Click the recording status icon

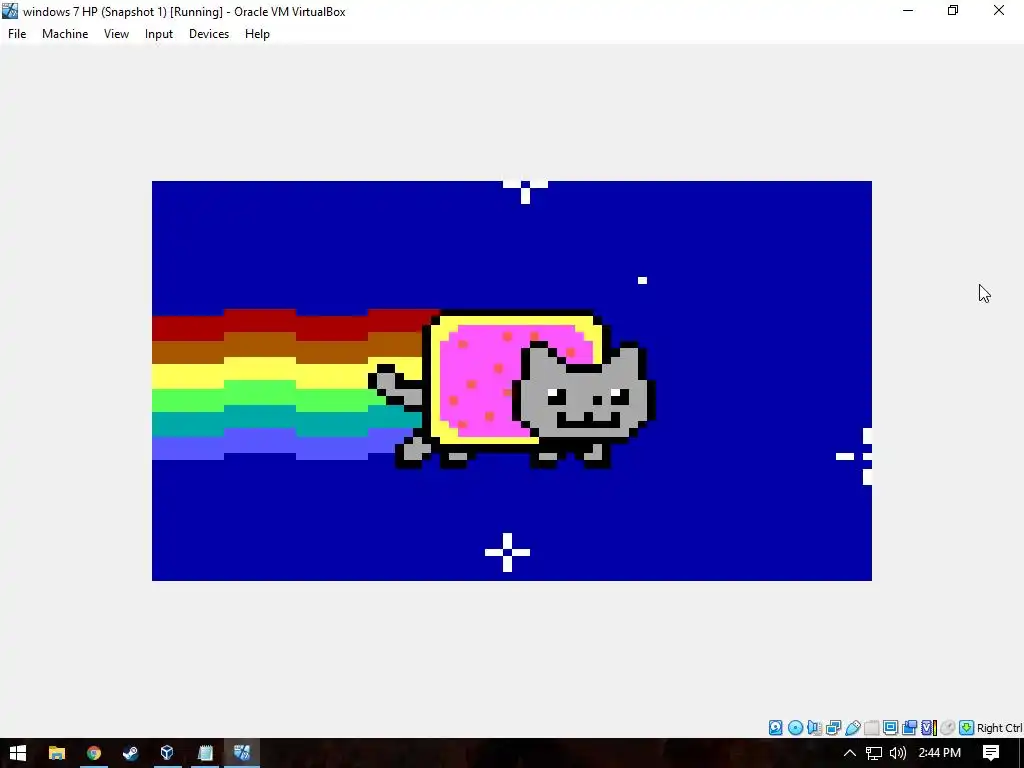tap(909, 728)
